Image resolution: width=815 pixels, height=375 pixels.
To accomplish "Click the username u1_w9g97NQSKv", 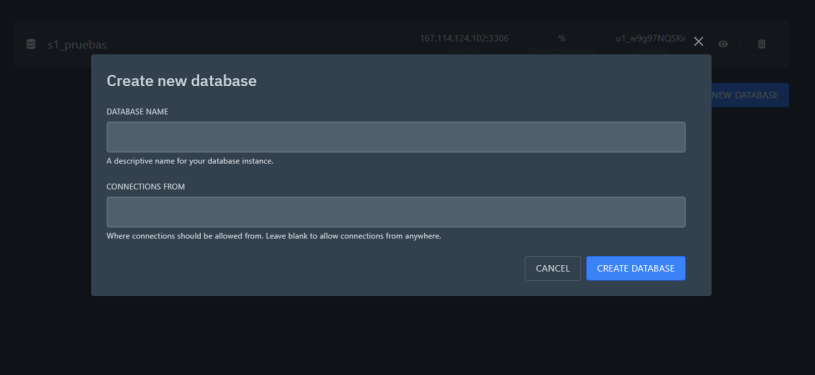I will [x=651, y=38].
